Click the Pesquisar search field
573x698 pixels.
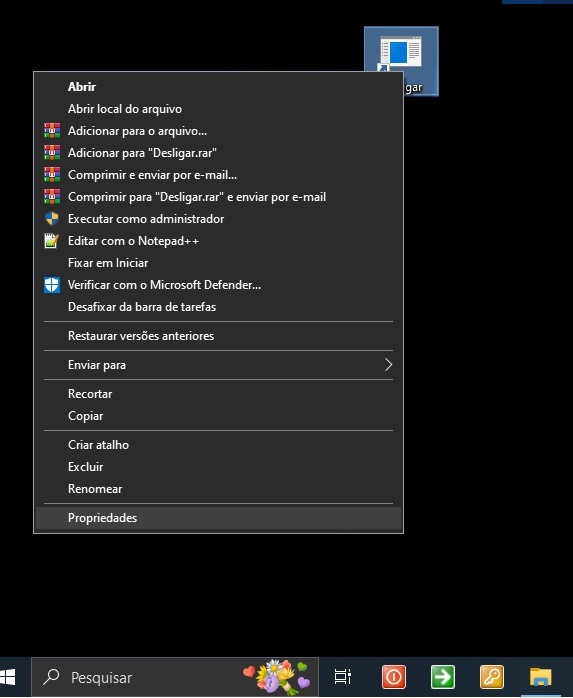[x=175, y=677]
